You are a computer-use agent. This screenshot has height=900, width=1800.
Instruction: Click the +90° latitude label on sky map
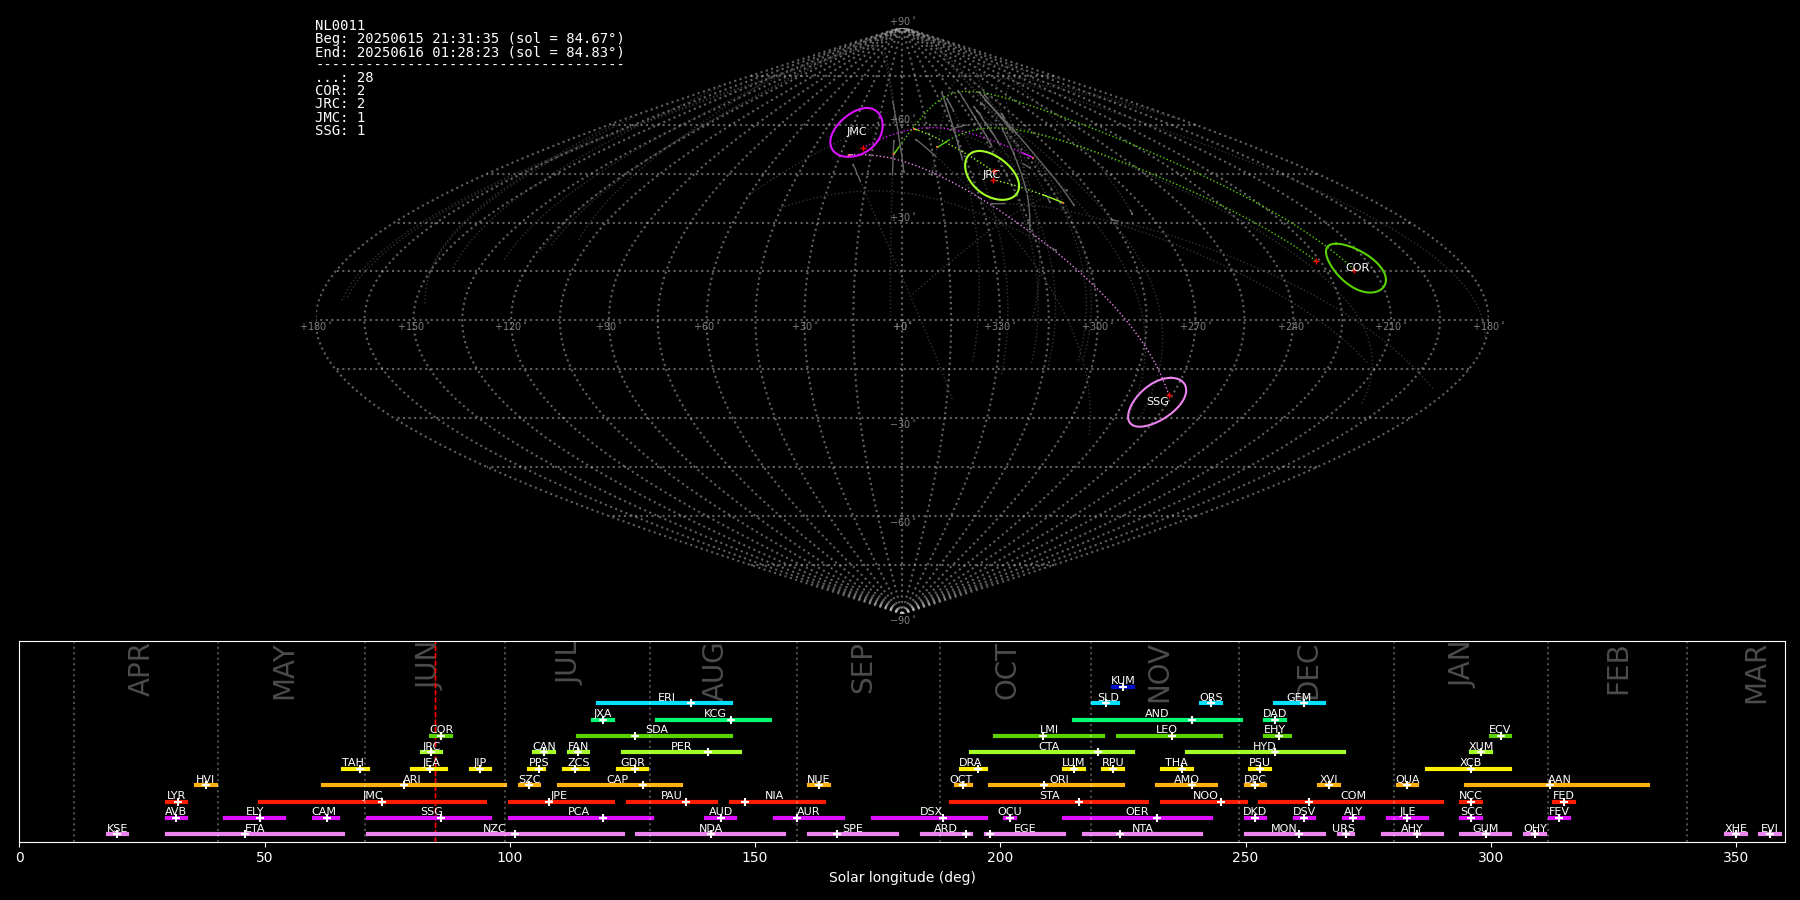click(902, 21)
